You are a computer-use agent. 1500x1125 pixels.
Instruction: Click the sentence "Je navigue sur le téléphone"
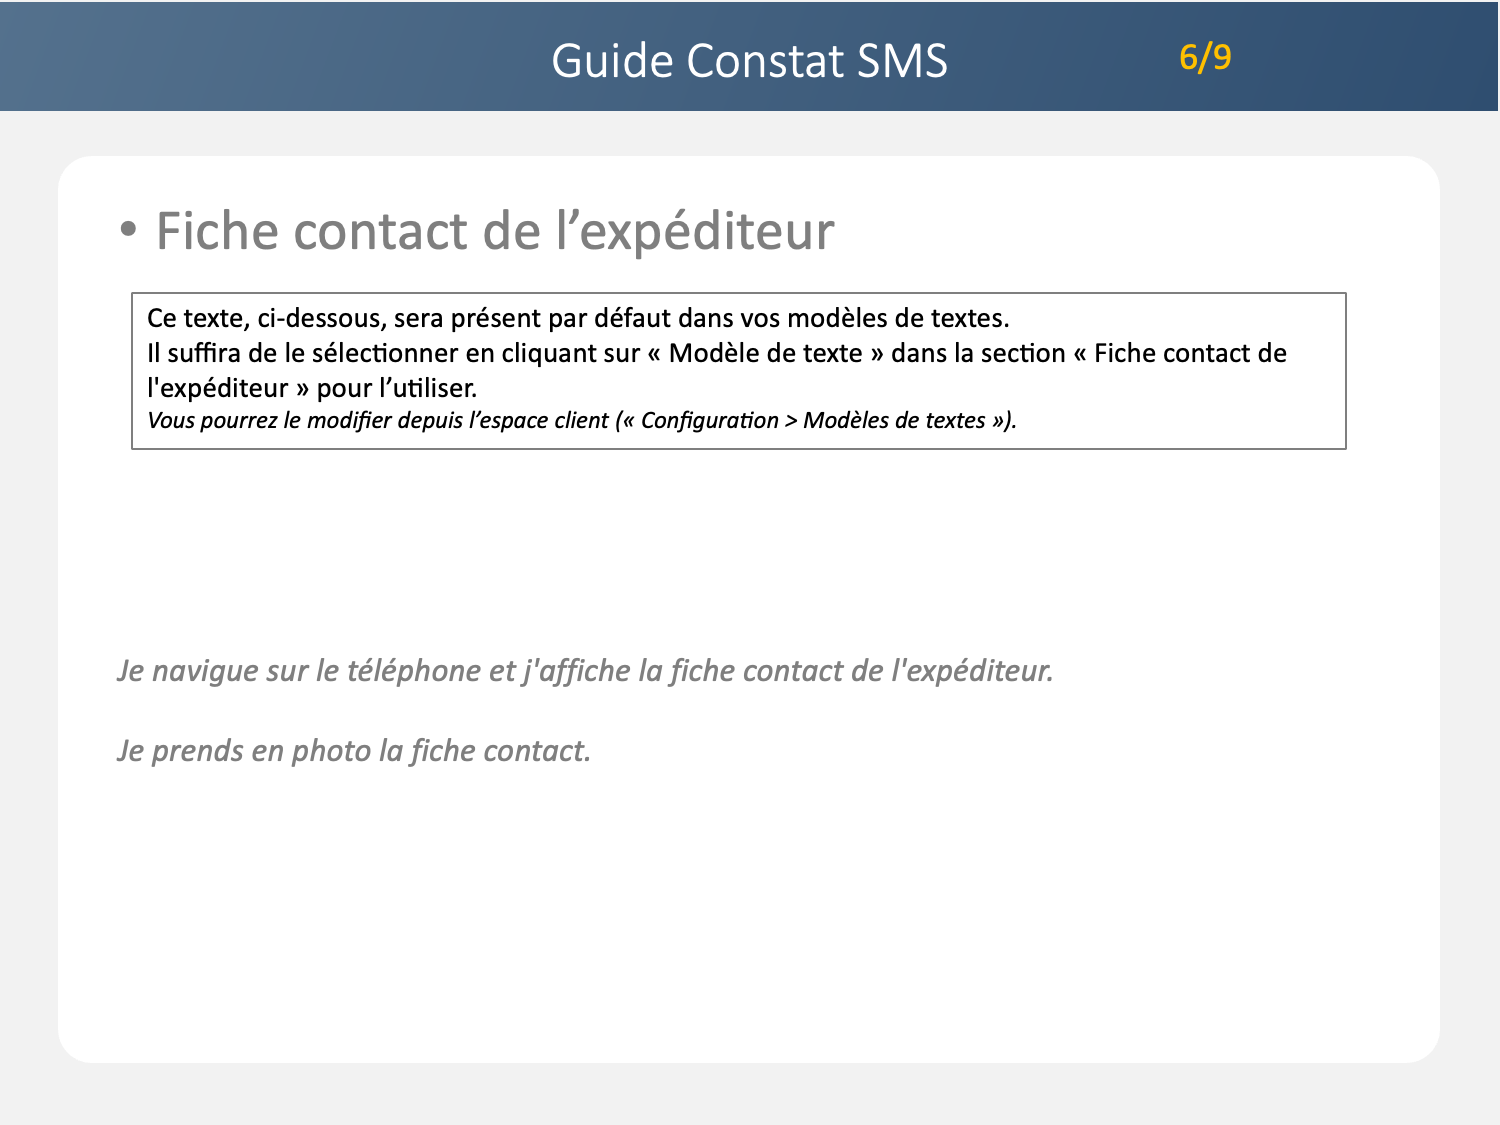pyautogui.click(x=585, y=670)
